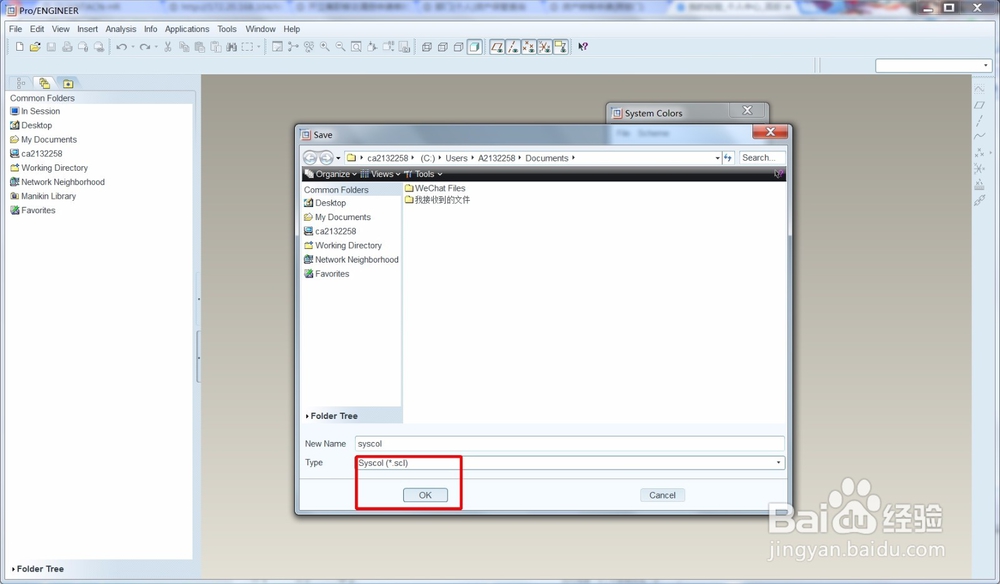Select Network Neighborhood in Save dialog
This screenshot has width=1000, height=584.
(x=351, y=259)
